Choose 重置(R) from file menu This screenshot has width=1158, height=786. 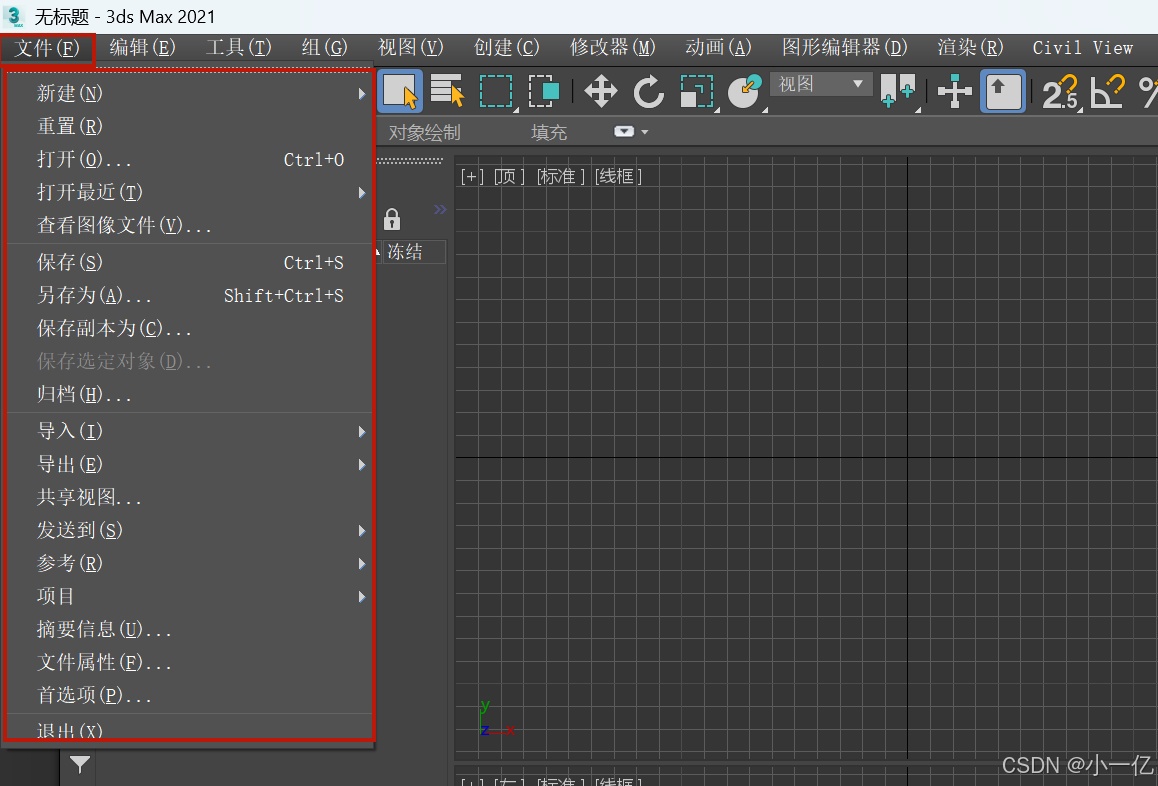tap(189, 126)
